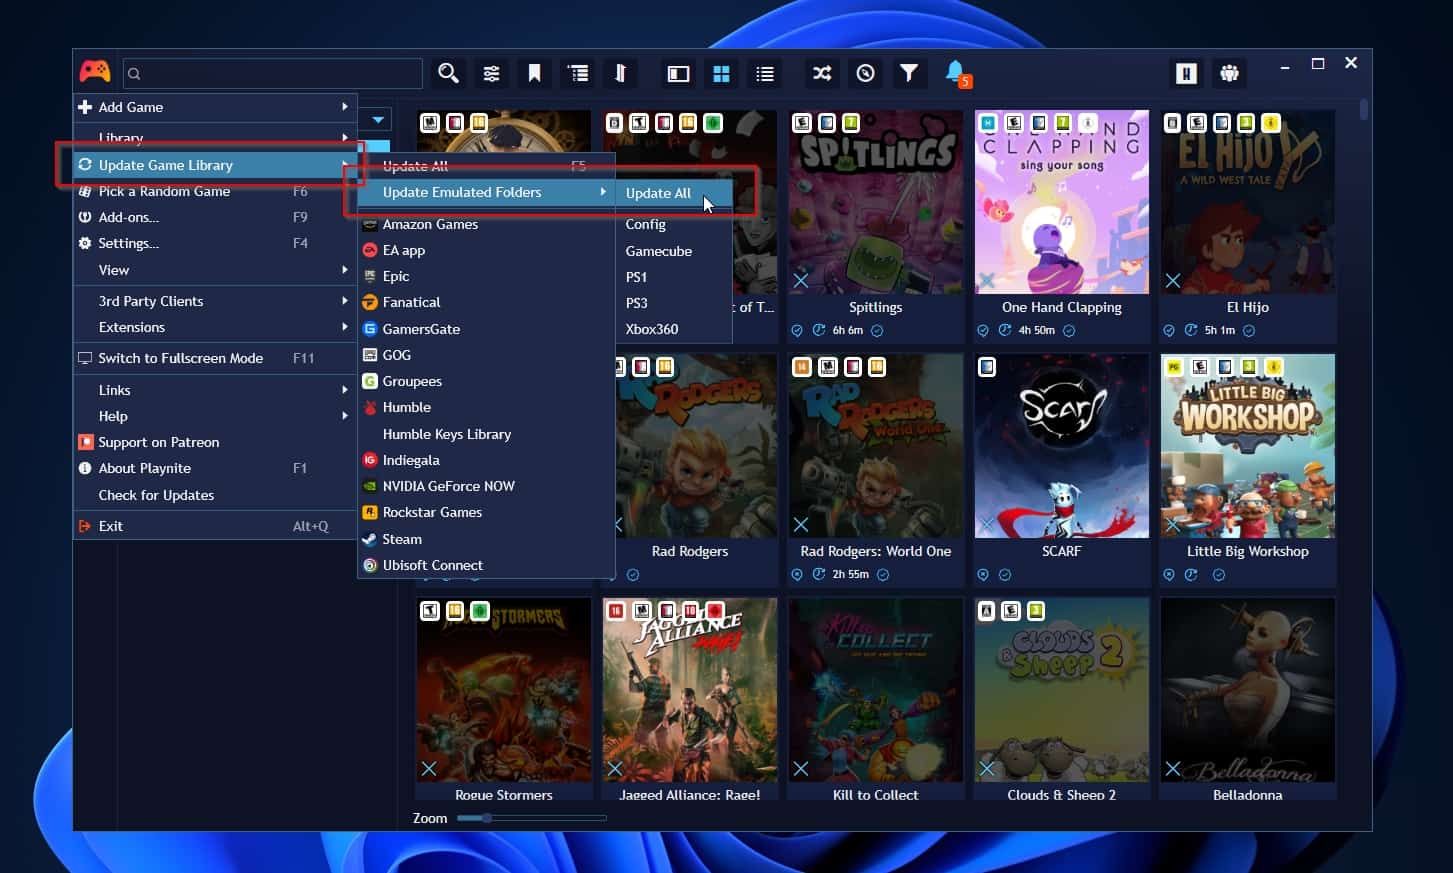Screen dimensions: 1453x873
Task: Select the One Hand Clapping cover
Action: pos(1062,202)
